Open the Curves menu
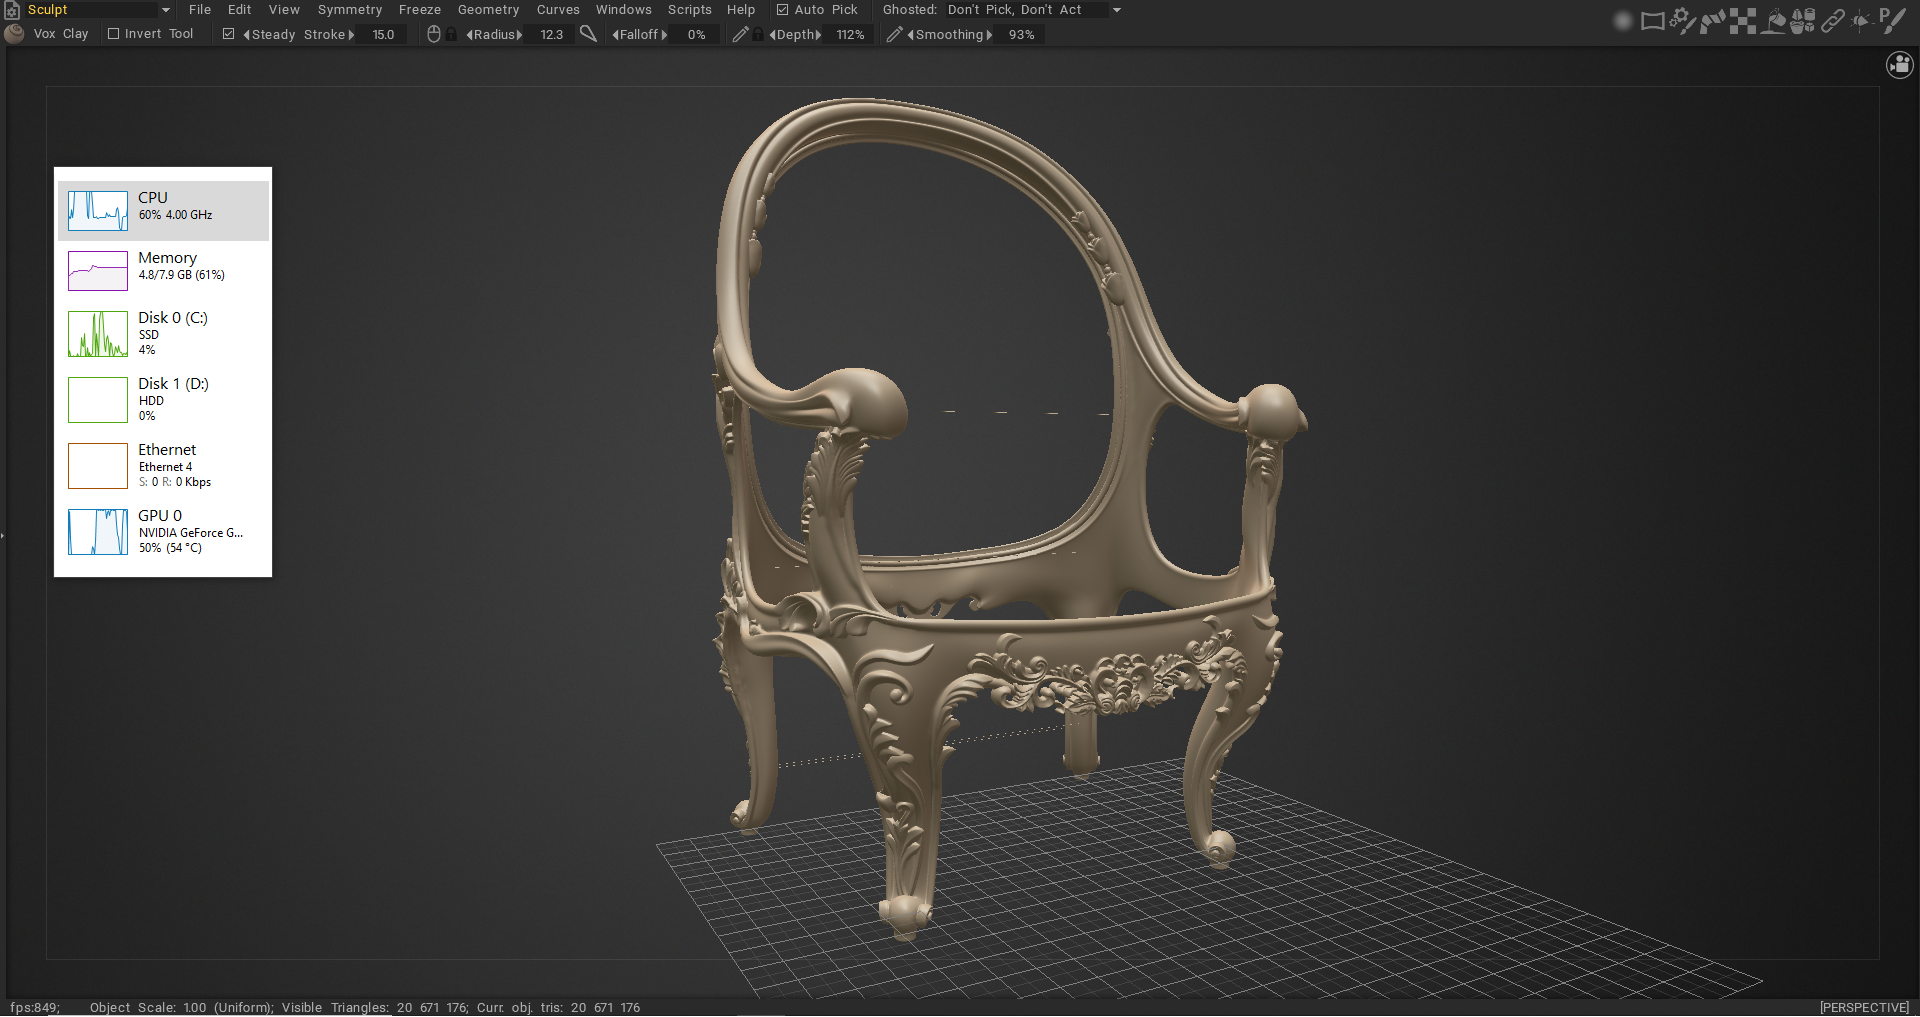The image size is (1920, 1017). click(x=558, y=10)
